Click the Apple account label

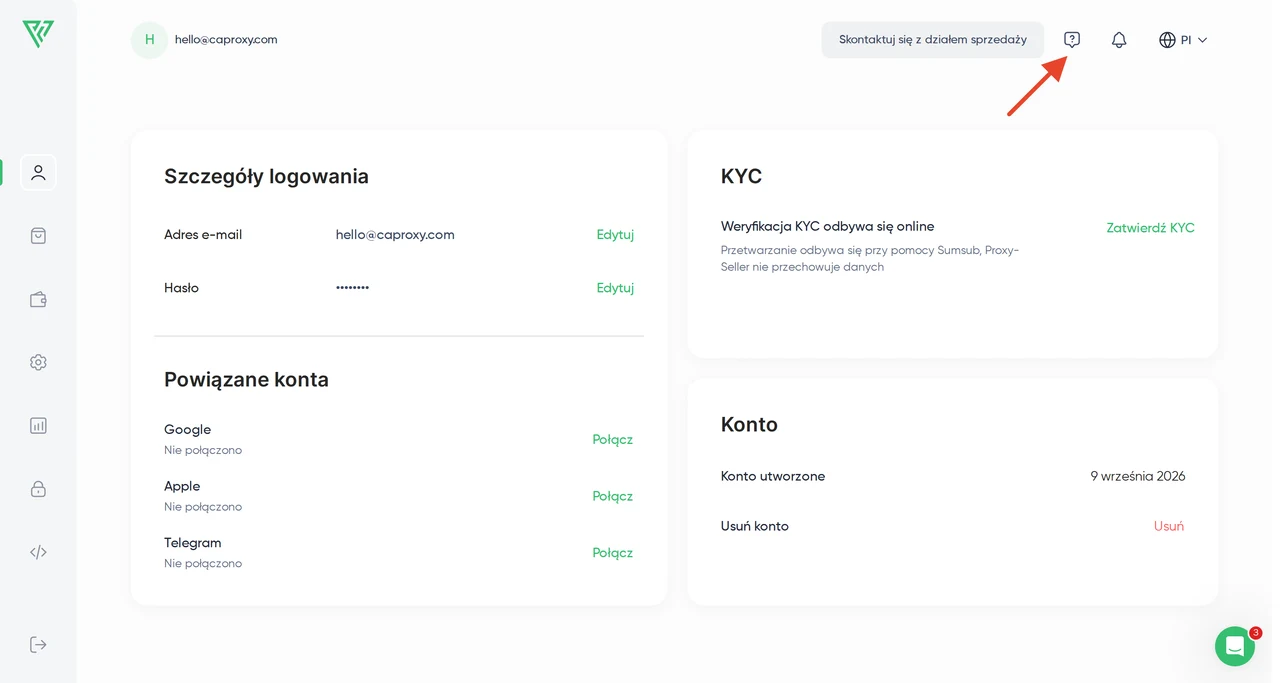(182, 487)
